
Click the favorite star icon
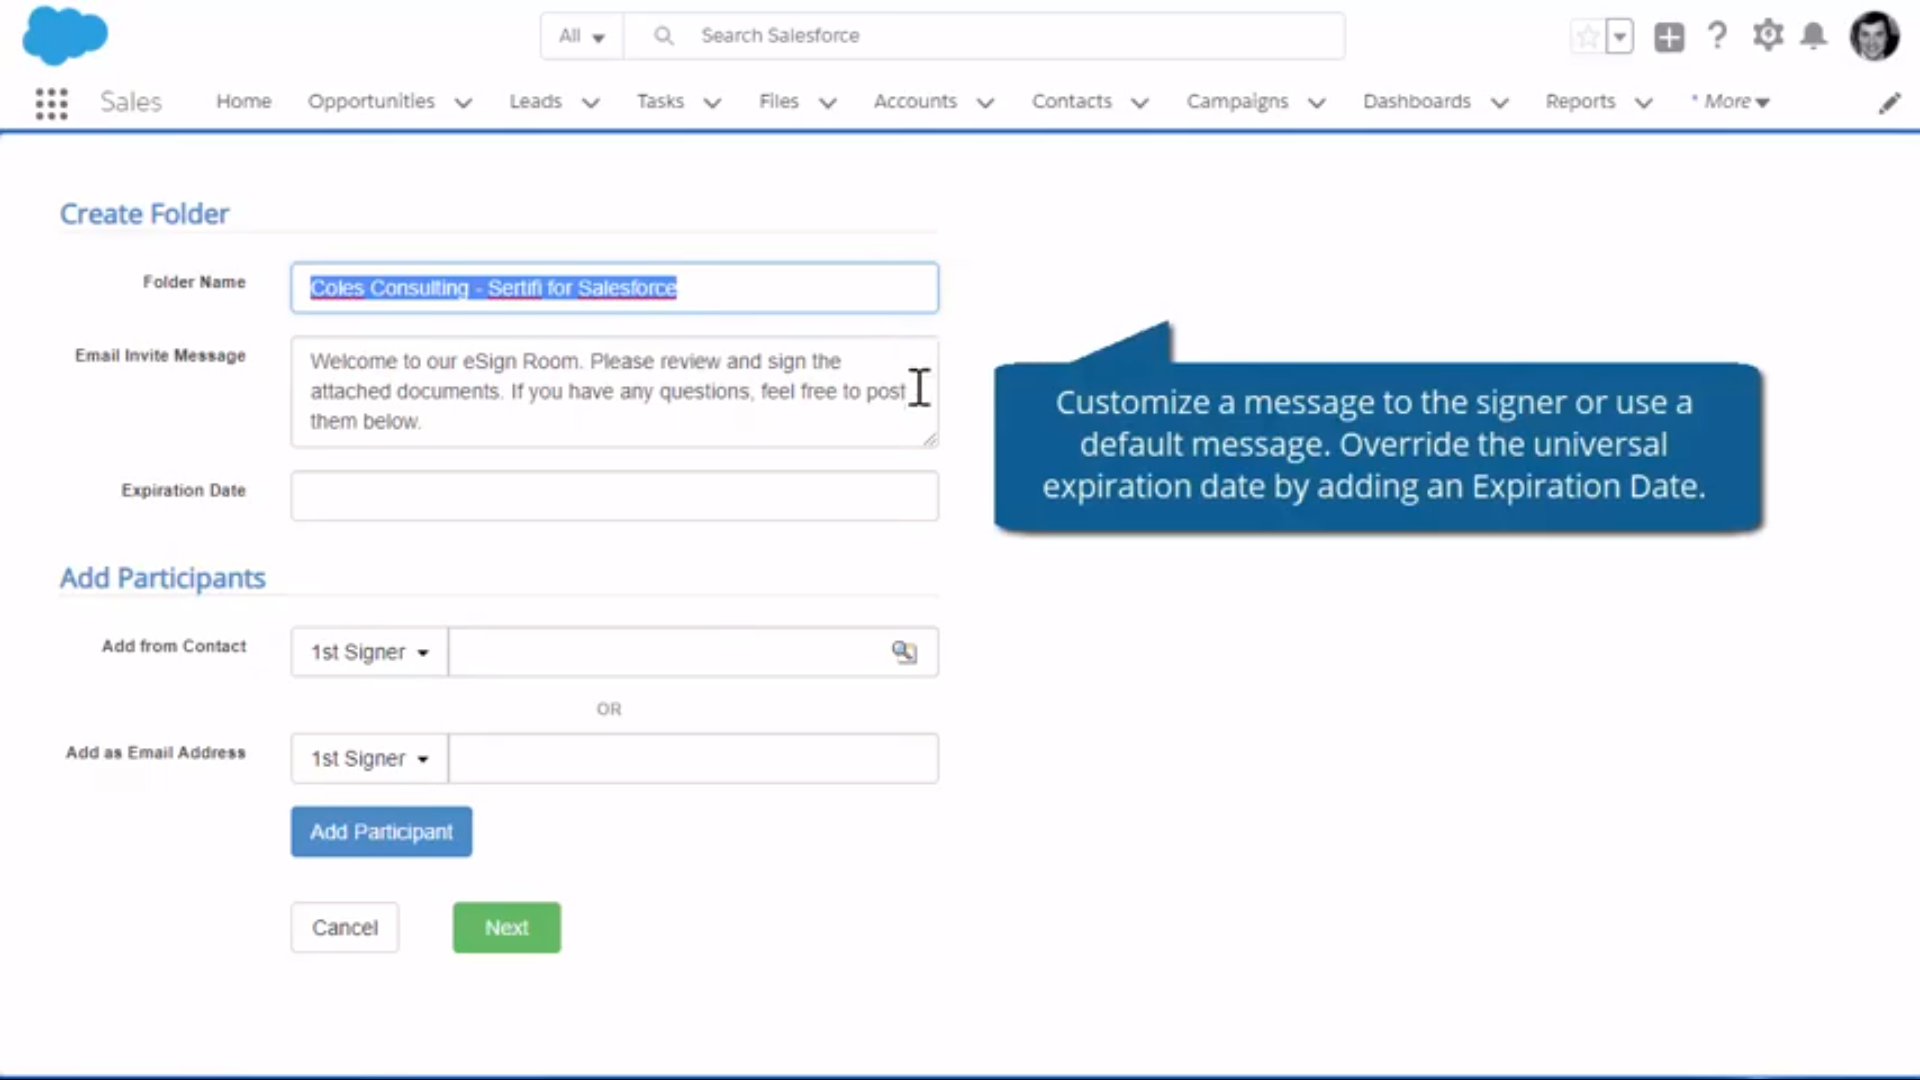1585,36
